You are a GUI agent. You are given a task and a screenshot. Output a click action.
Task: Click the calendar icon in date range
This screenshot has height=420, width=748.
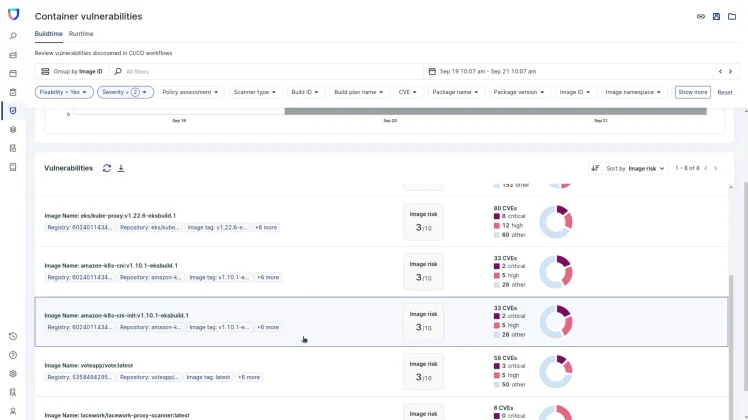tap(432, 72)
